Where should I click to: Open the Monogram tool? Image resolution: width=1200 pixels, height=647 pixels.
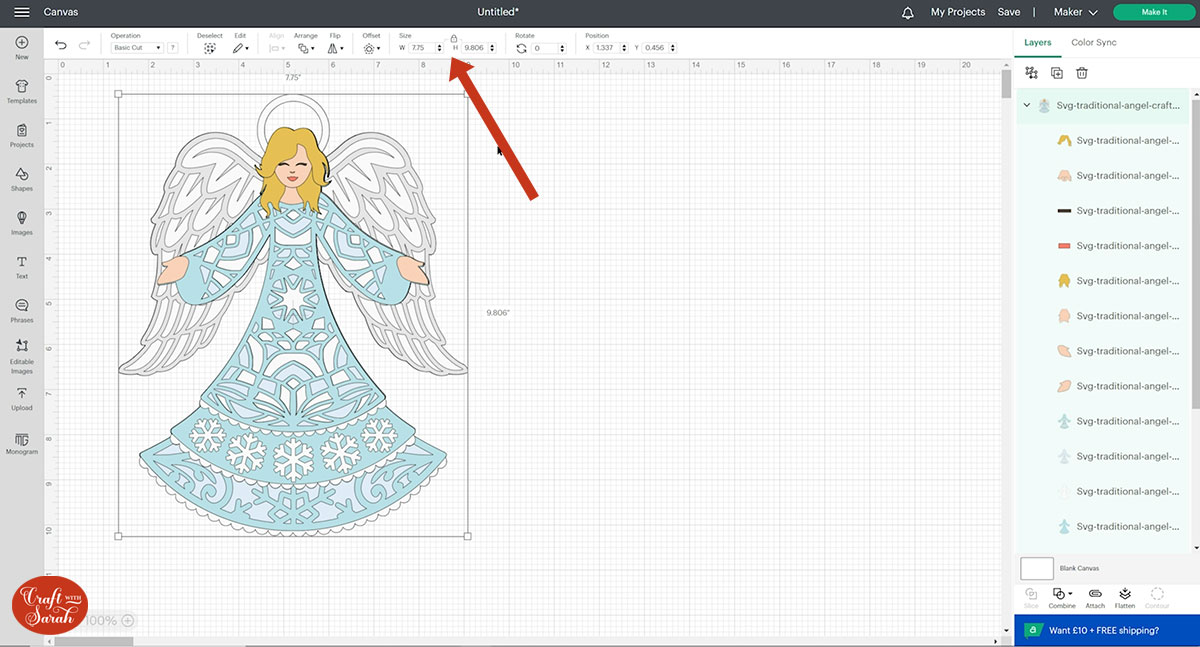22,443
